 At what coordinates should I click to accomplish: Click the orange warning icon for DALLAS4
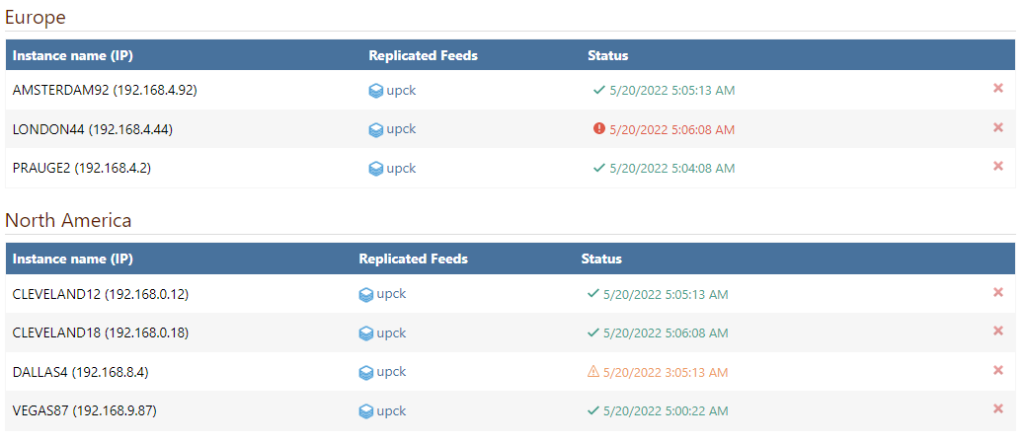[593, 371]
